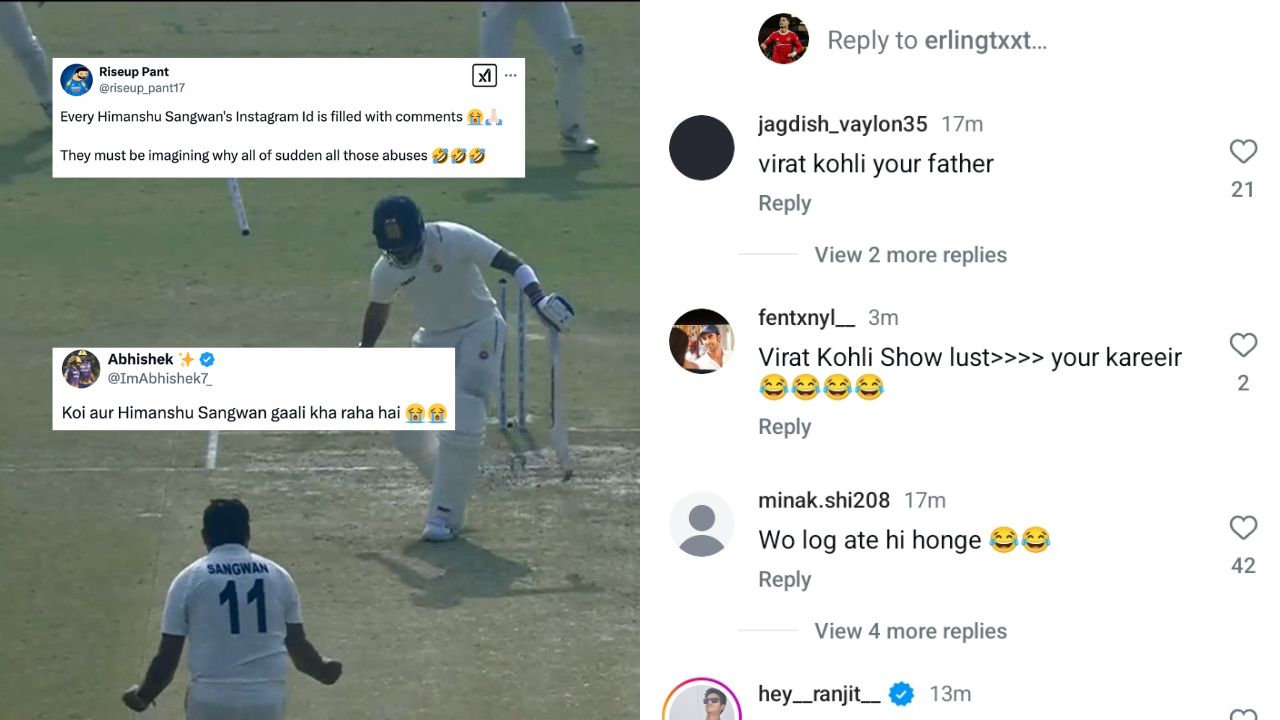Viewport: 1280px width, 720px height.
Task: Click Reply under fentxnyl__'s comment
Action: [784, 426]
